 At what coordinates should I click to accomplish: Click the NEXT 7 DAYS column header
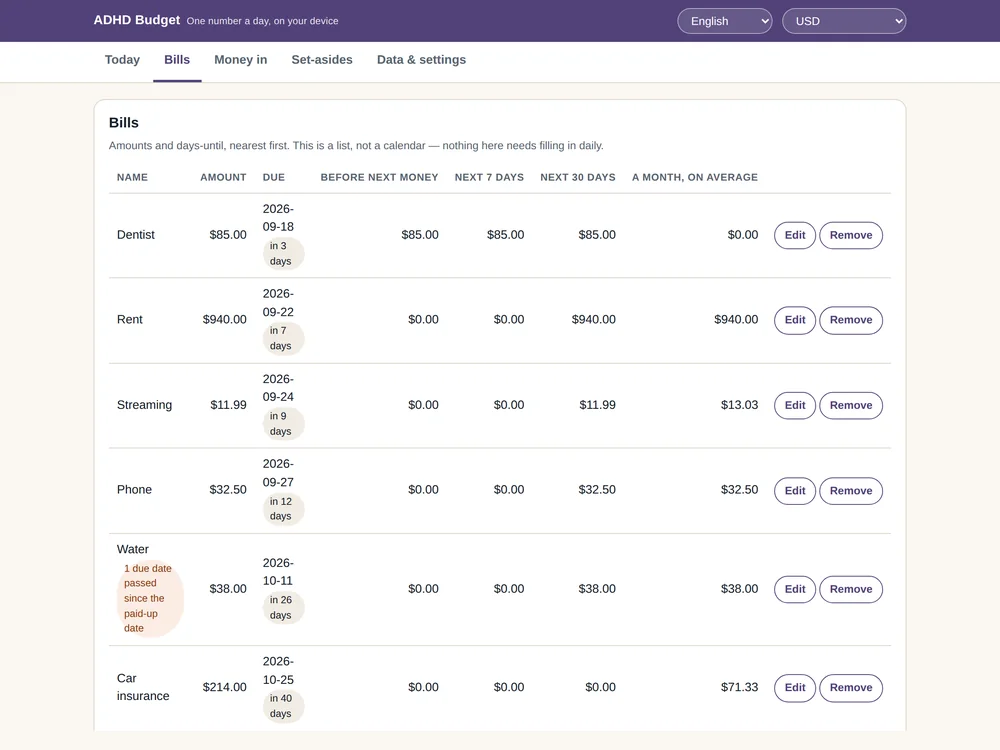coord(489,177)
